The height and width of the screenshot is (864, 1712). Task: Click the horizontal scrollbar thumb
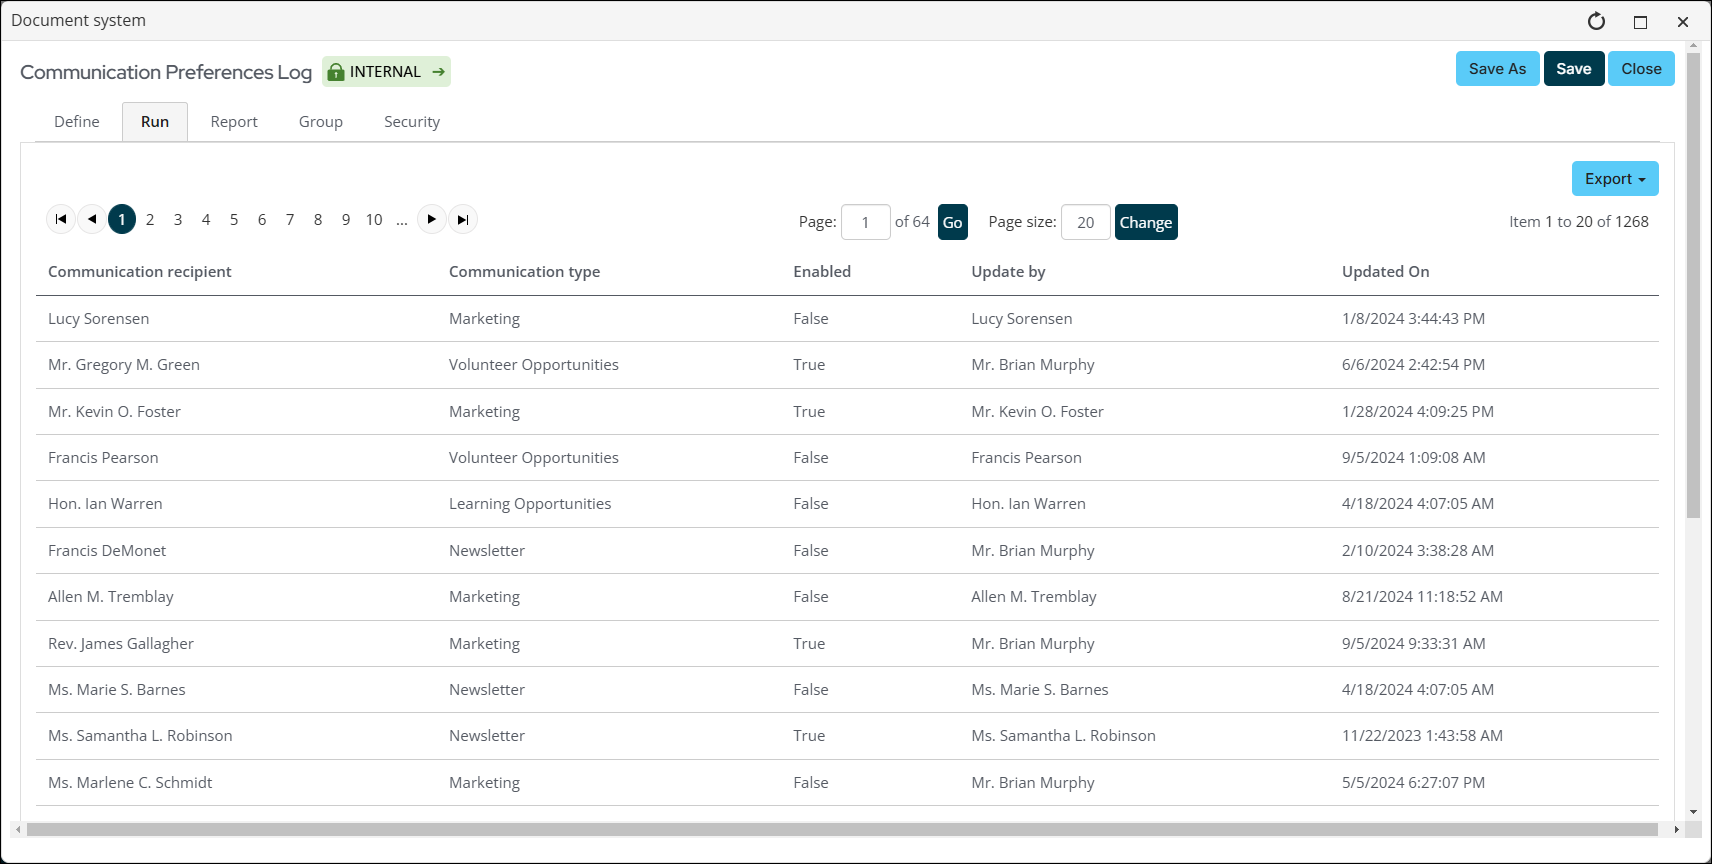[x=842, y=830]
